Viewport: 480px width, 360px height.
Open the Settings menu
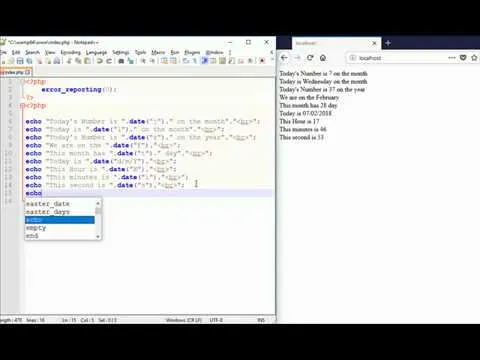pyautogui.click(x=121, y=52)
